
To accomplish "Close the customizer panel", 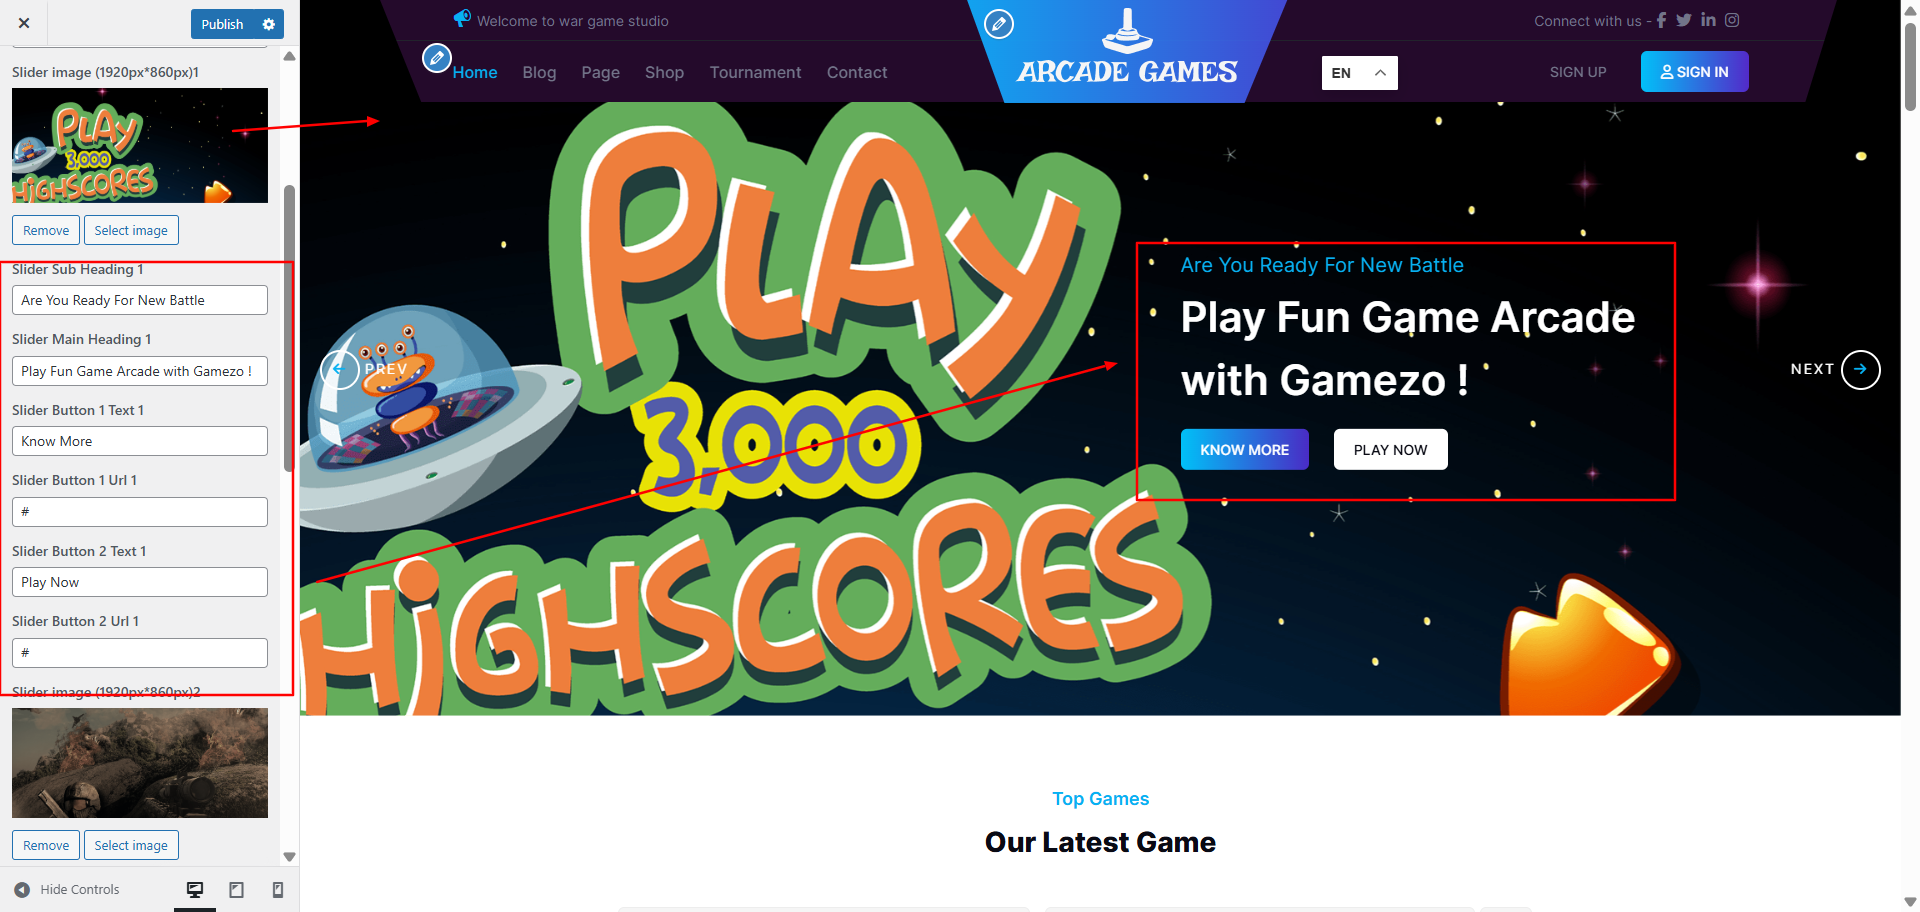I will [x=24, y=23].
